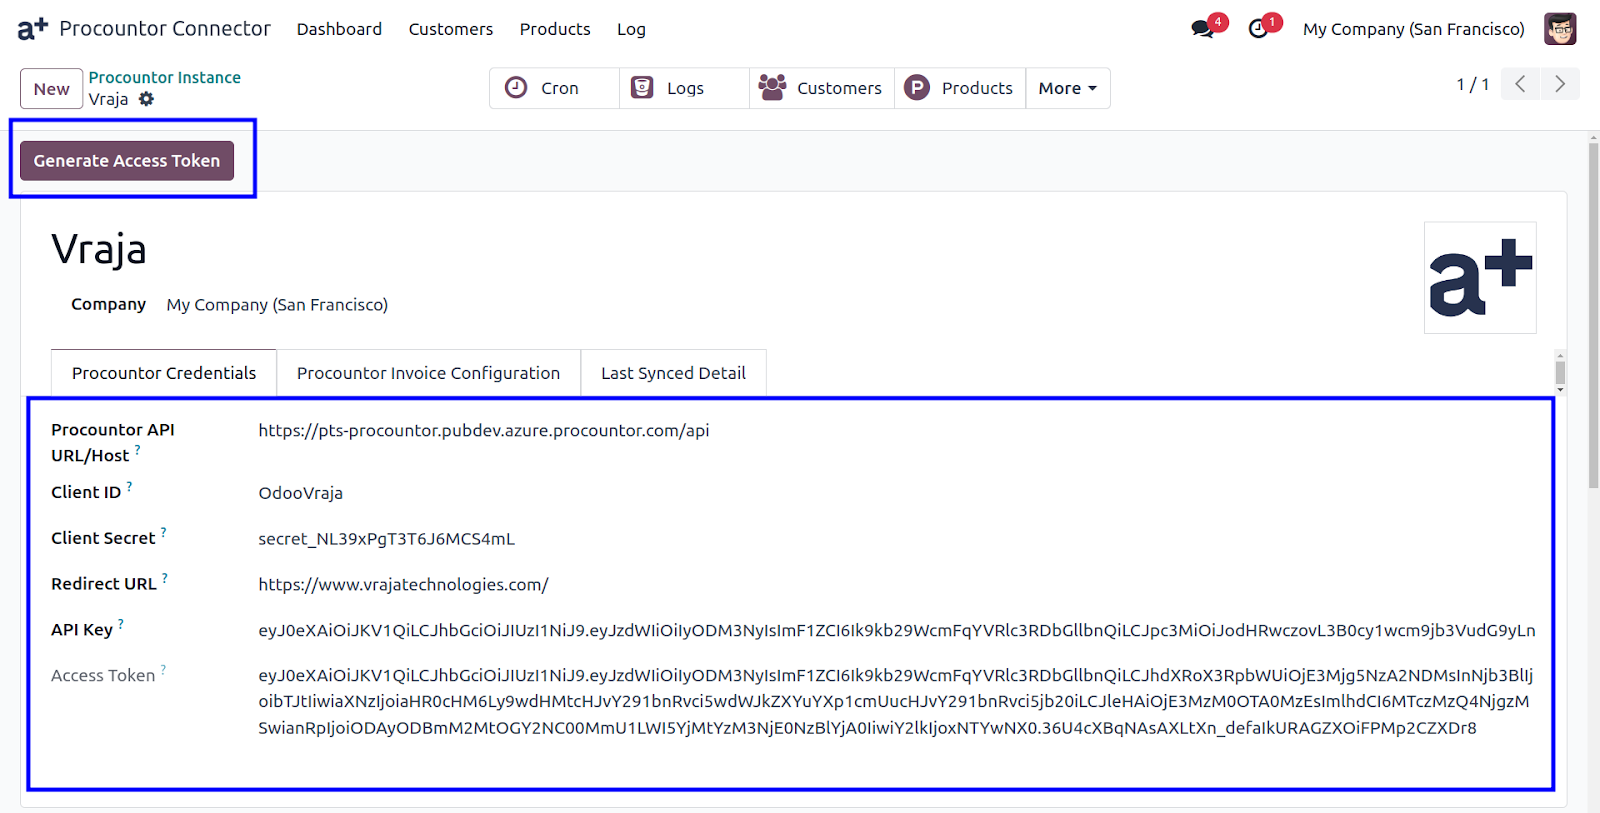Click the API Key field value

point(896,630)
